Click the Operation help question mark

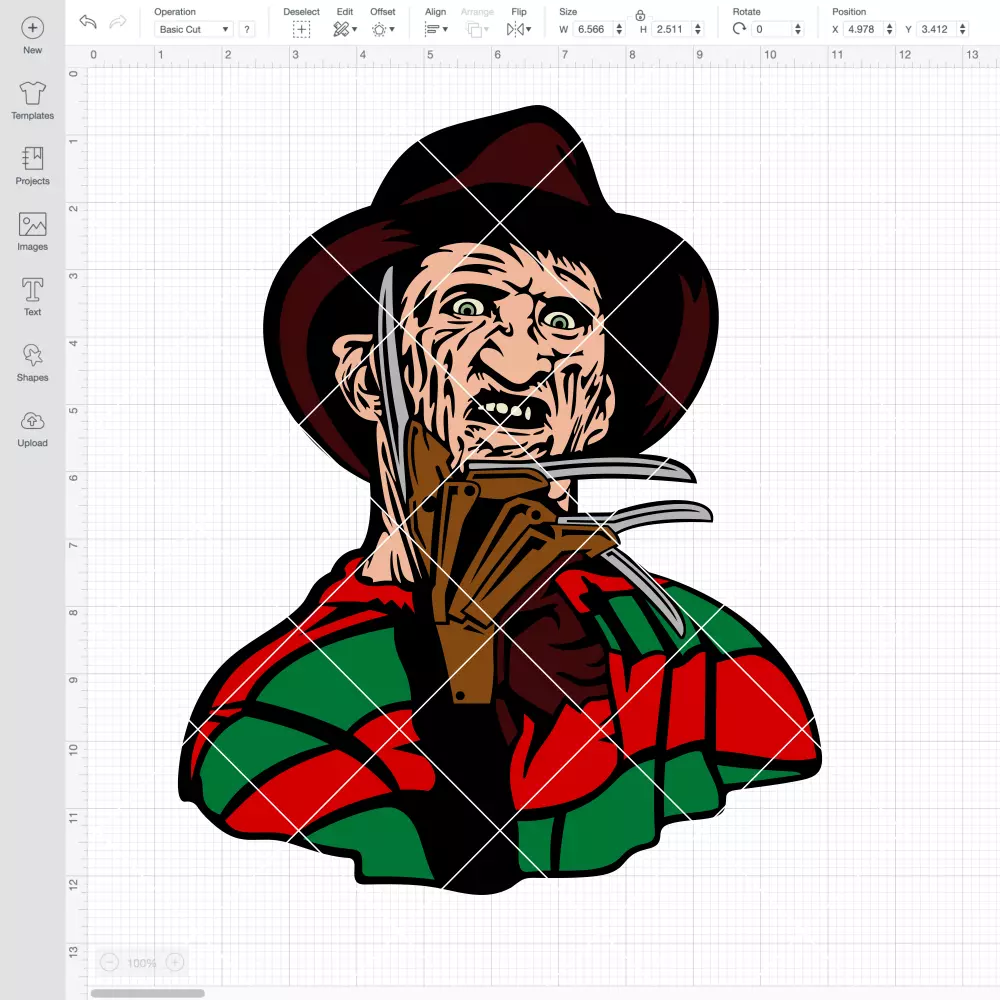[247, 29]
